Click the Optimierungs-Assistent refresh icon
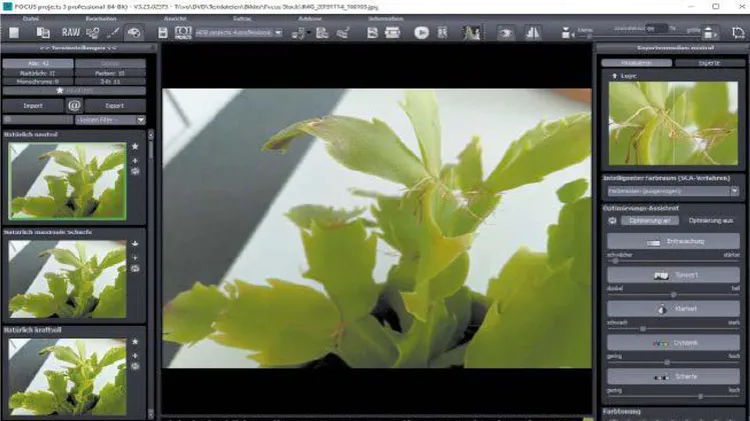The image size is (750, 421). (x=612, y=221)
